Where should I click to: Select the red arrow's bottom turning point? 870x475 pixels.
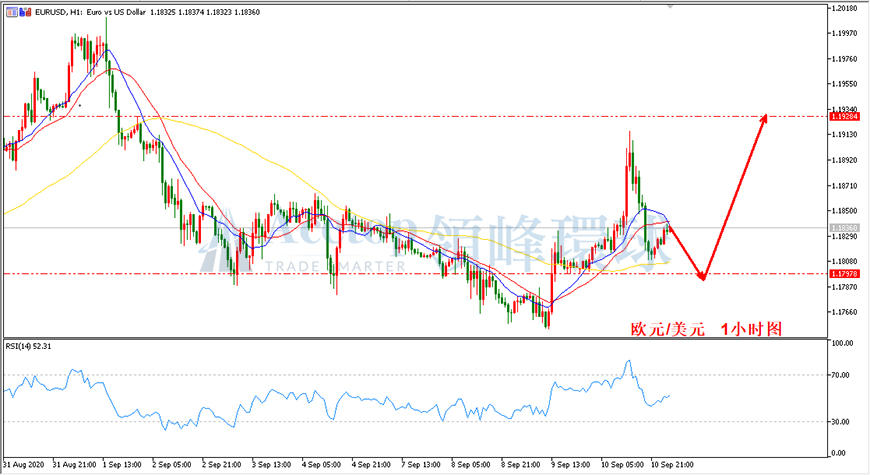[x=702, y=276]
